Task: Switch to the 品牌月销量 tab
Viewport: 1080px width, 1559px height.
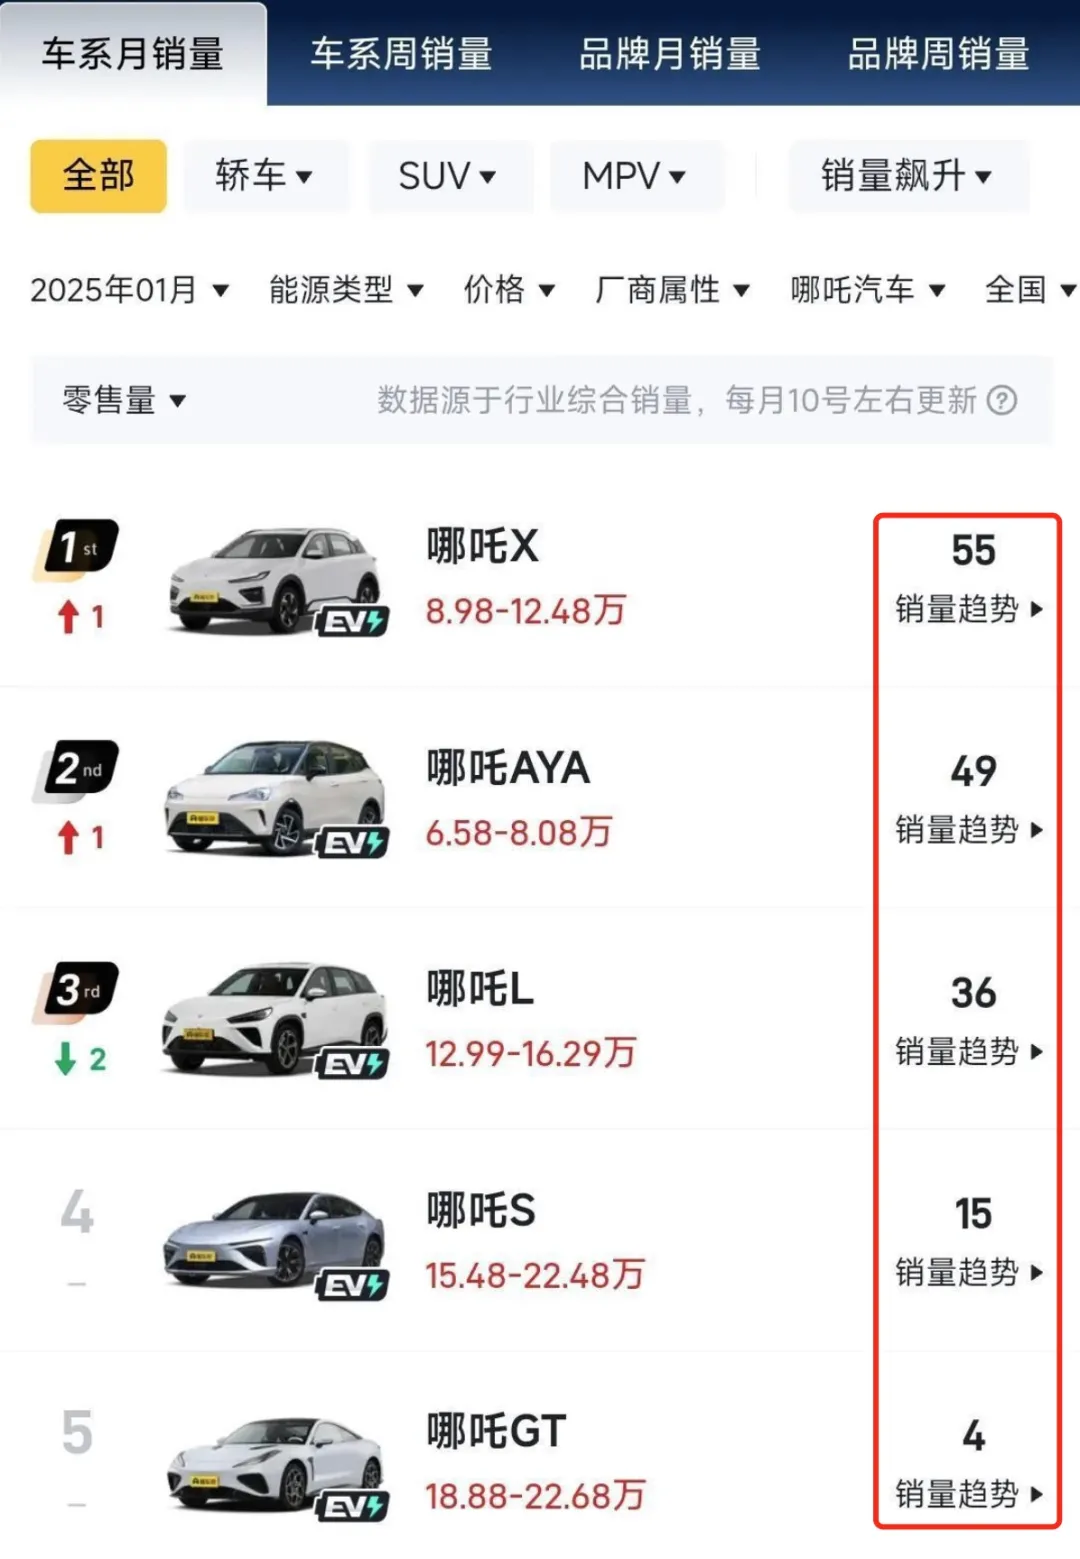Action: coord(669,54)
